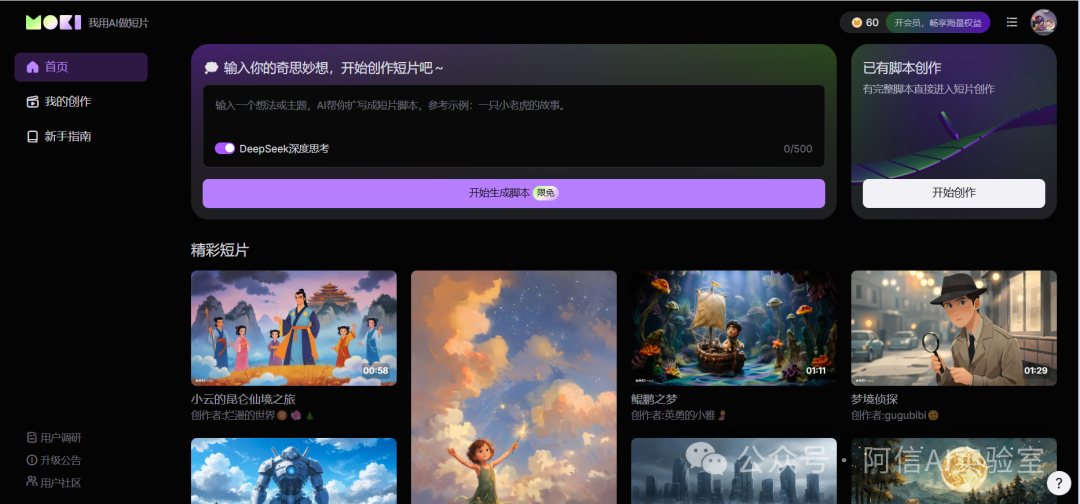Click title text 鲲鹏之梦
1080x504 pixels.
[x=654, y=399]
